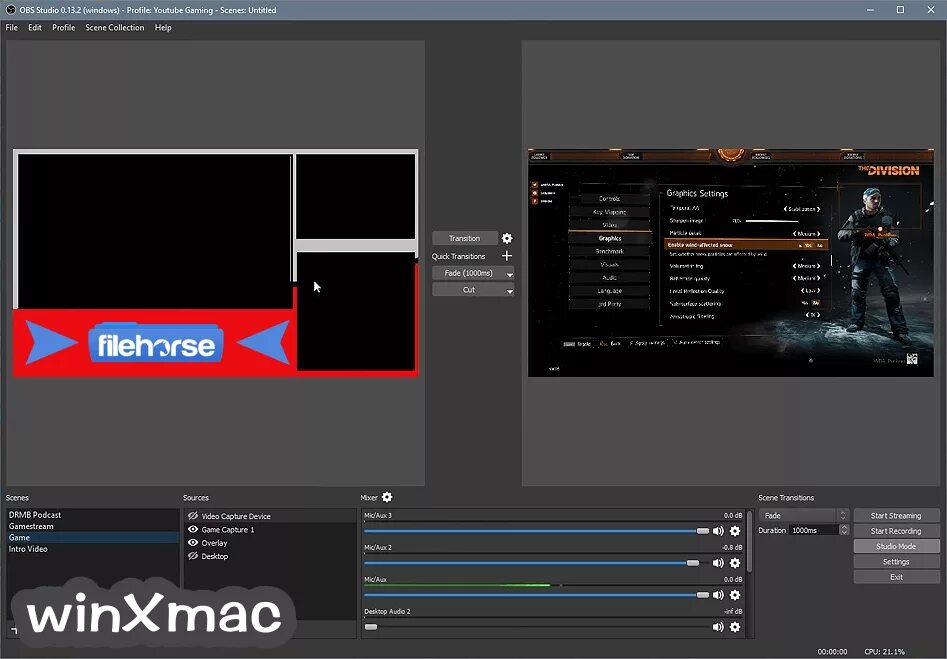Screen dimensions: 947x659
Task: Open the Profile menu
Action: 63,27
